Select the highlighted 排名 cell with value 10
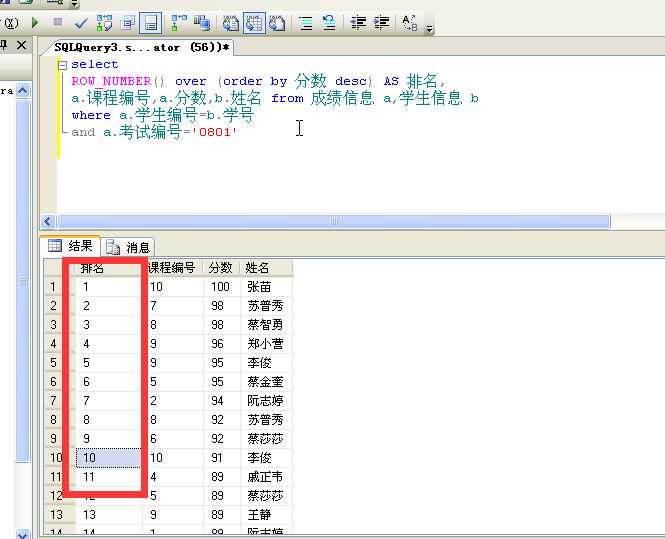This screenshot has height=539, width=665. [109, 458]
